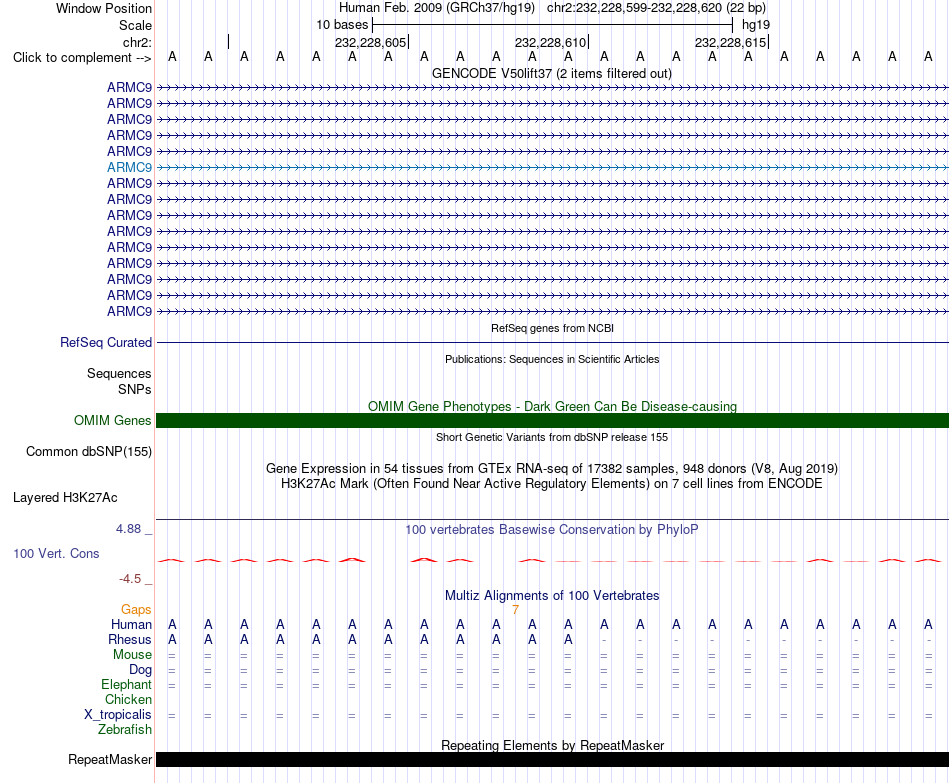The width and height of the screenshot is (950, 783).
Task: Select the Human alignment row label
Action: coord(131,624)
